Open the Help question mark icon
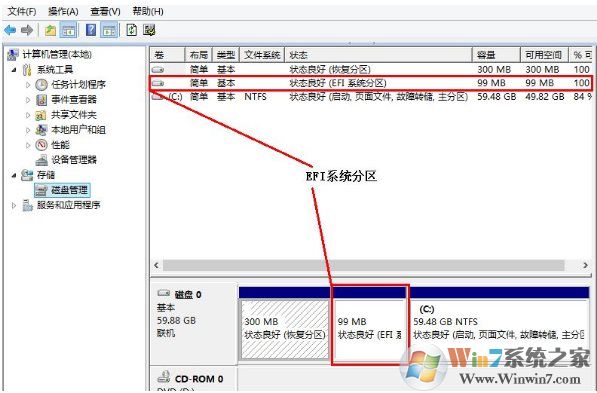Image resolution: width=597 pixels, height=393 pixels. 91,30
